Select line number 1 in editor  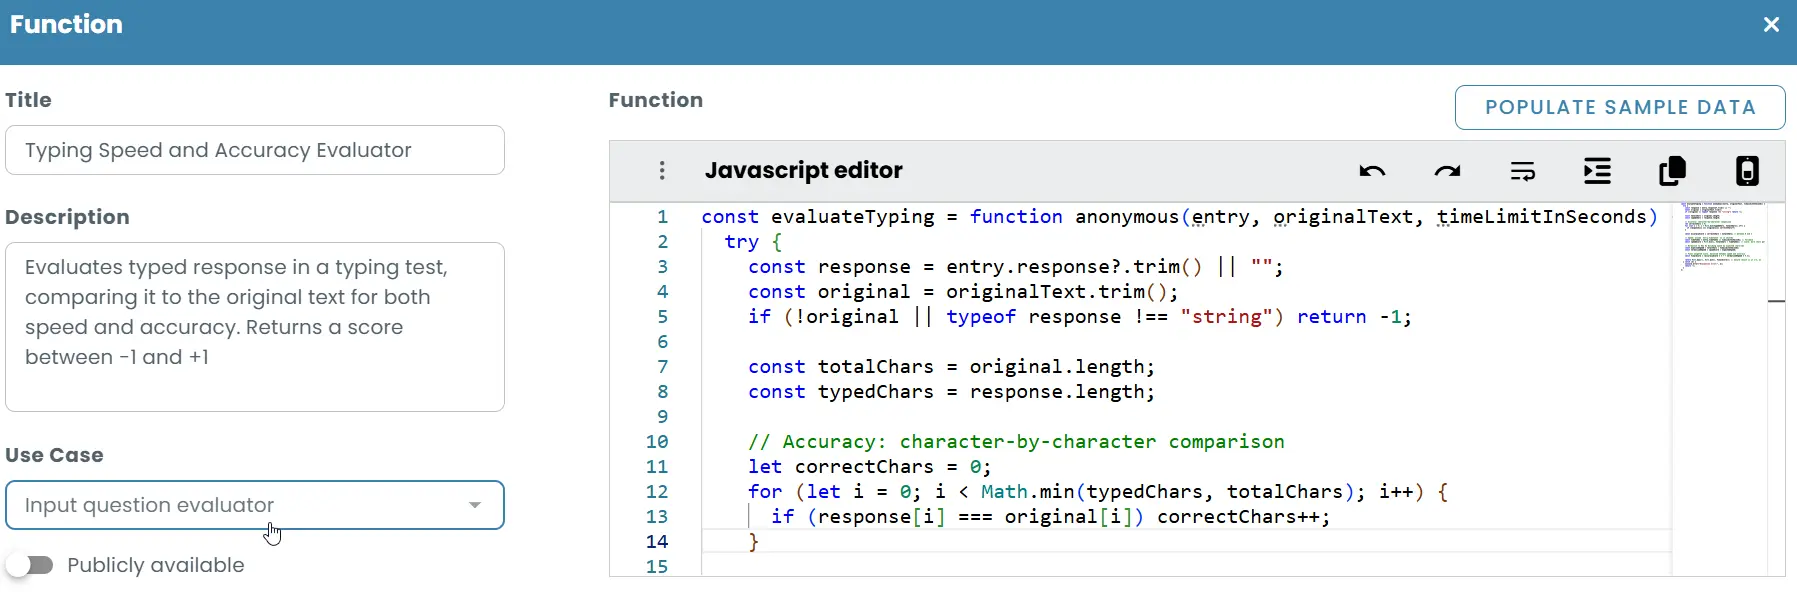662,216
